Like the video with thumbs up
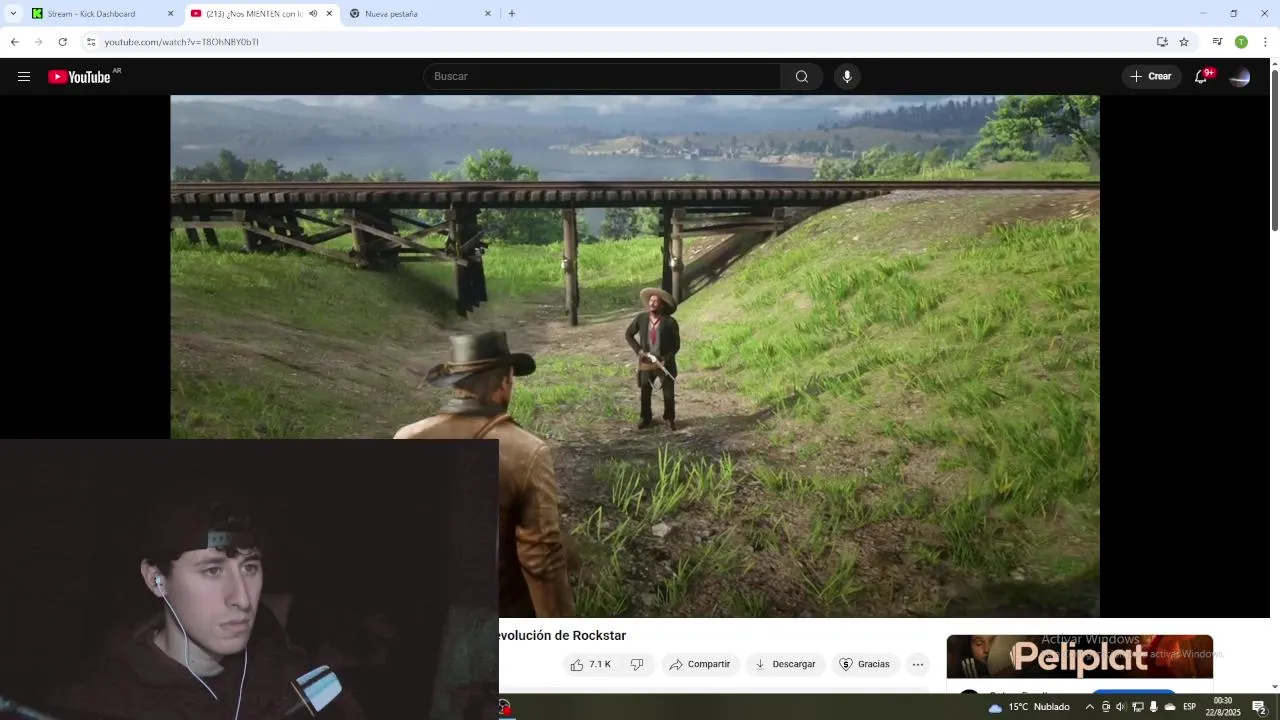 (590, 664)
